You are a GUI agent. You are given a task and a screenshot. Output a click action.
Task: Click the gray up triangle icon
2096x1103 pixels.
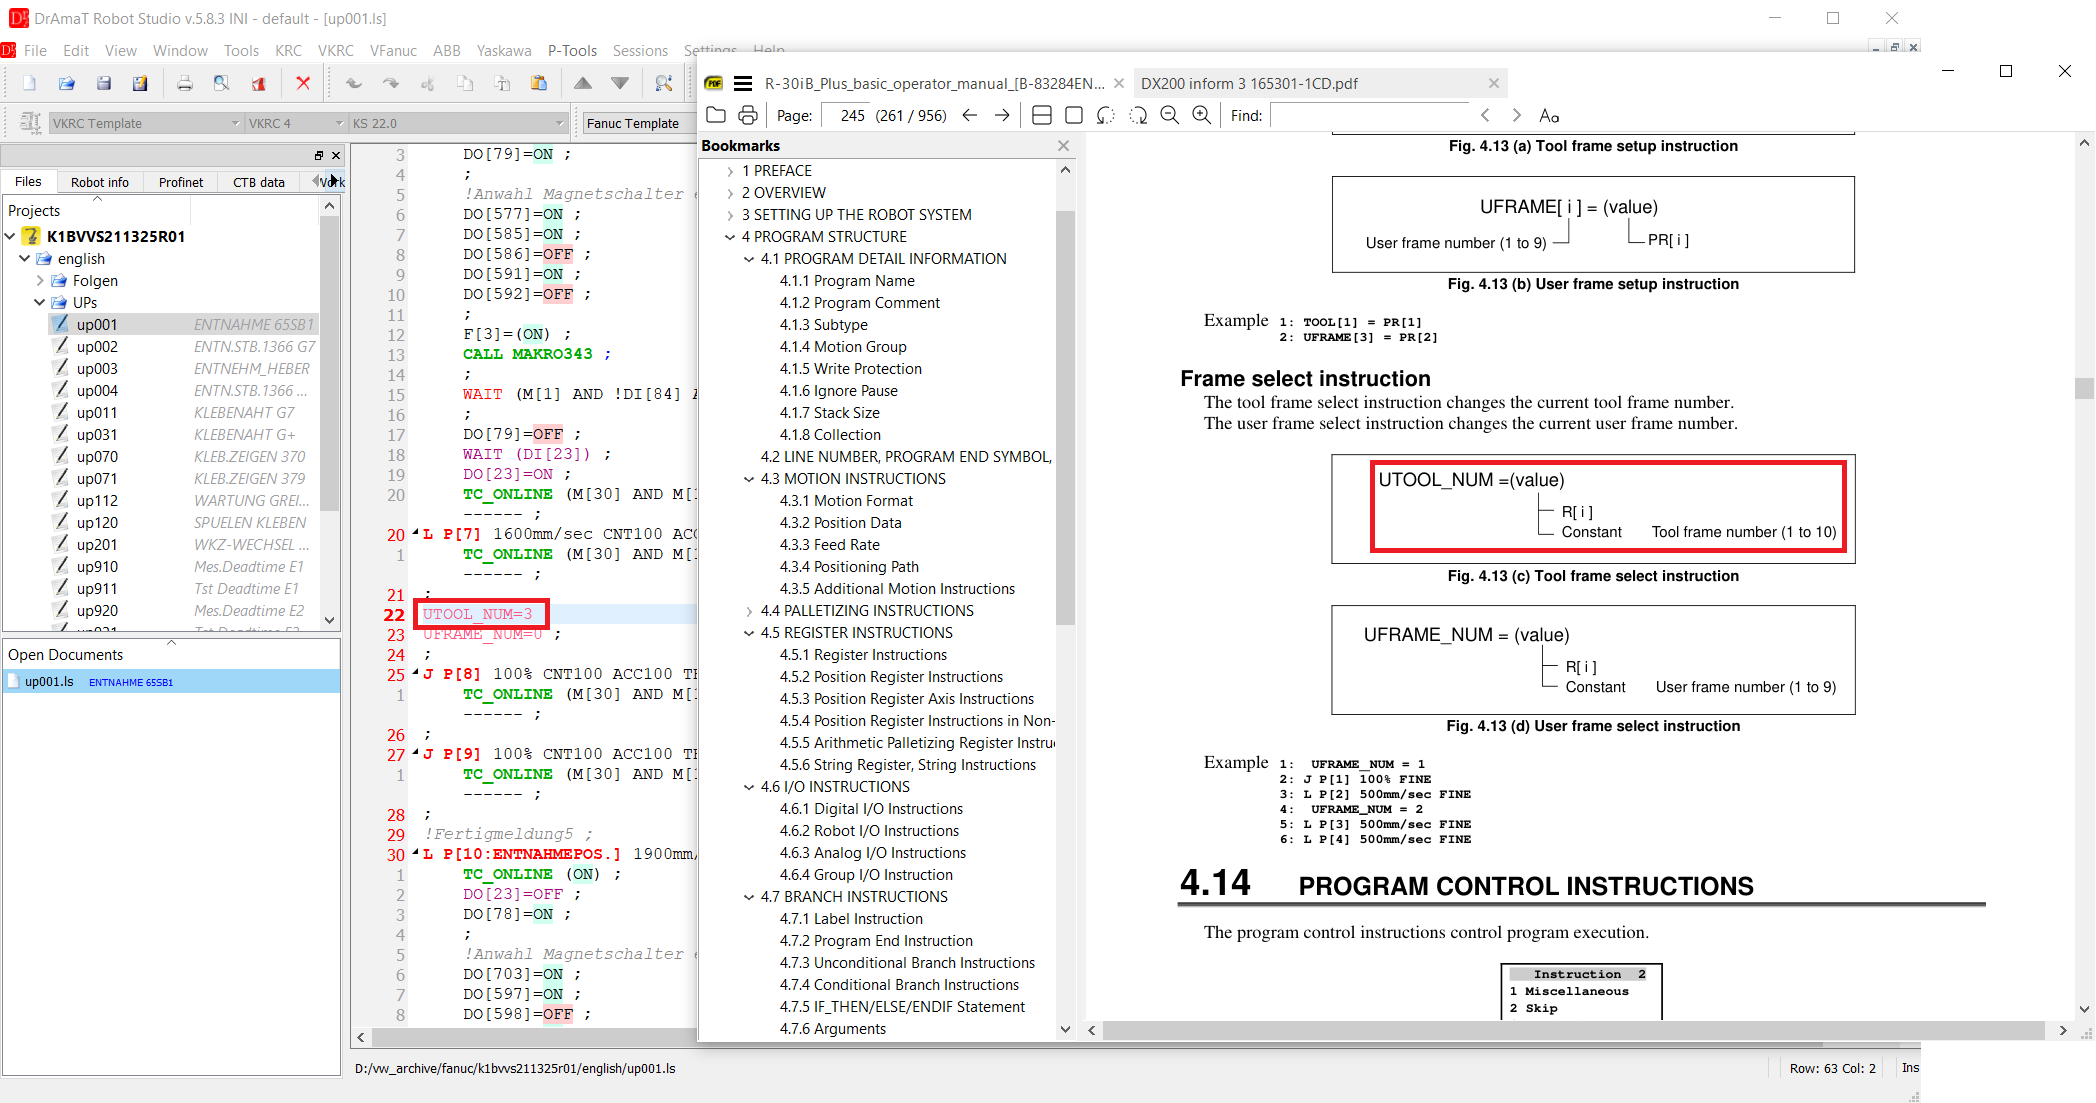(583, 83)
